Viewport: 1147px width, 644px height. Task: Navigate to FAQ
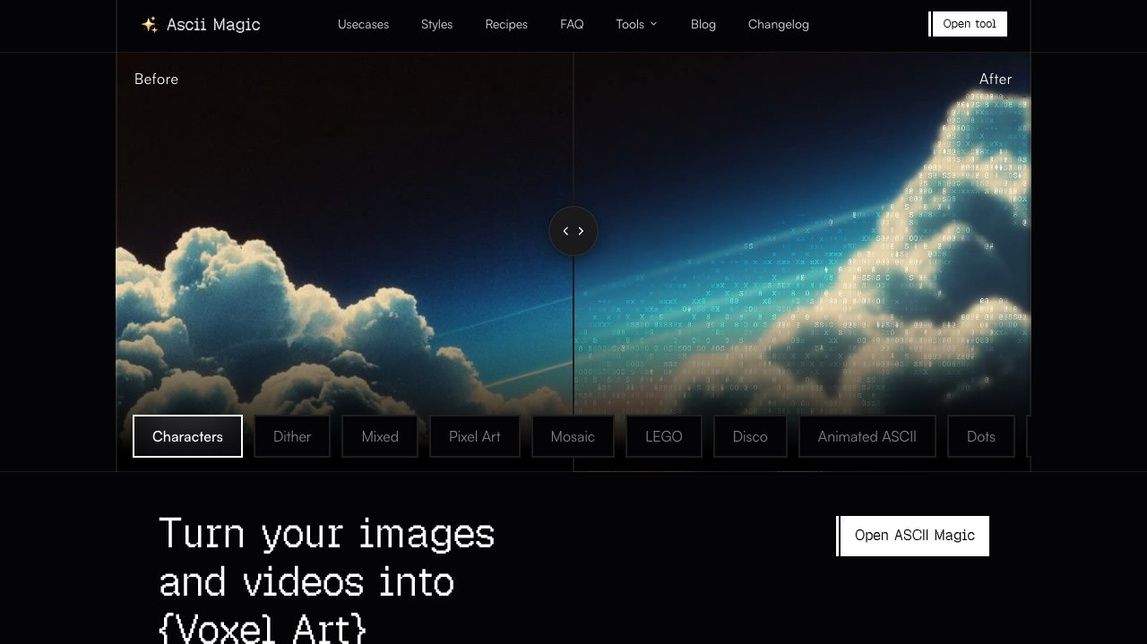(x=571, y=24)
